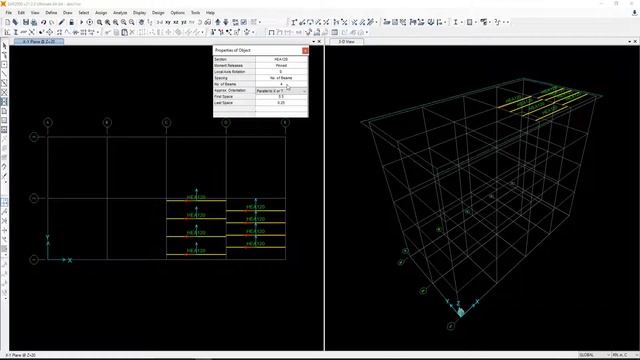Click the No. of Beams value field

tap(281, 84)
